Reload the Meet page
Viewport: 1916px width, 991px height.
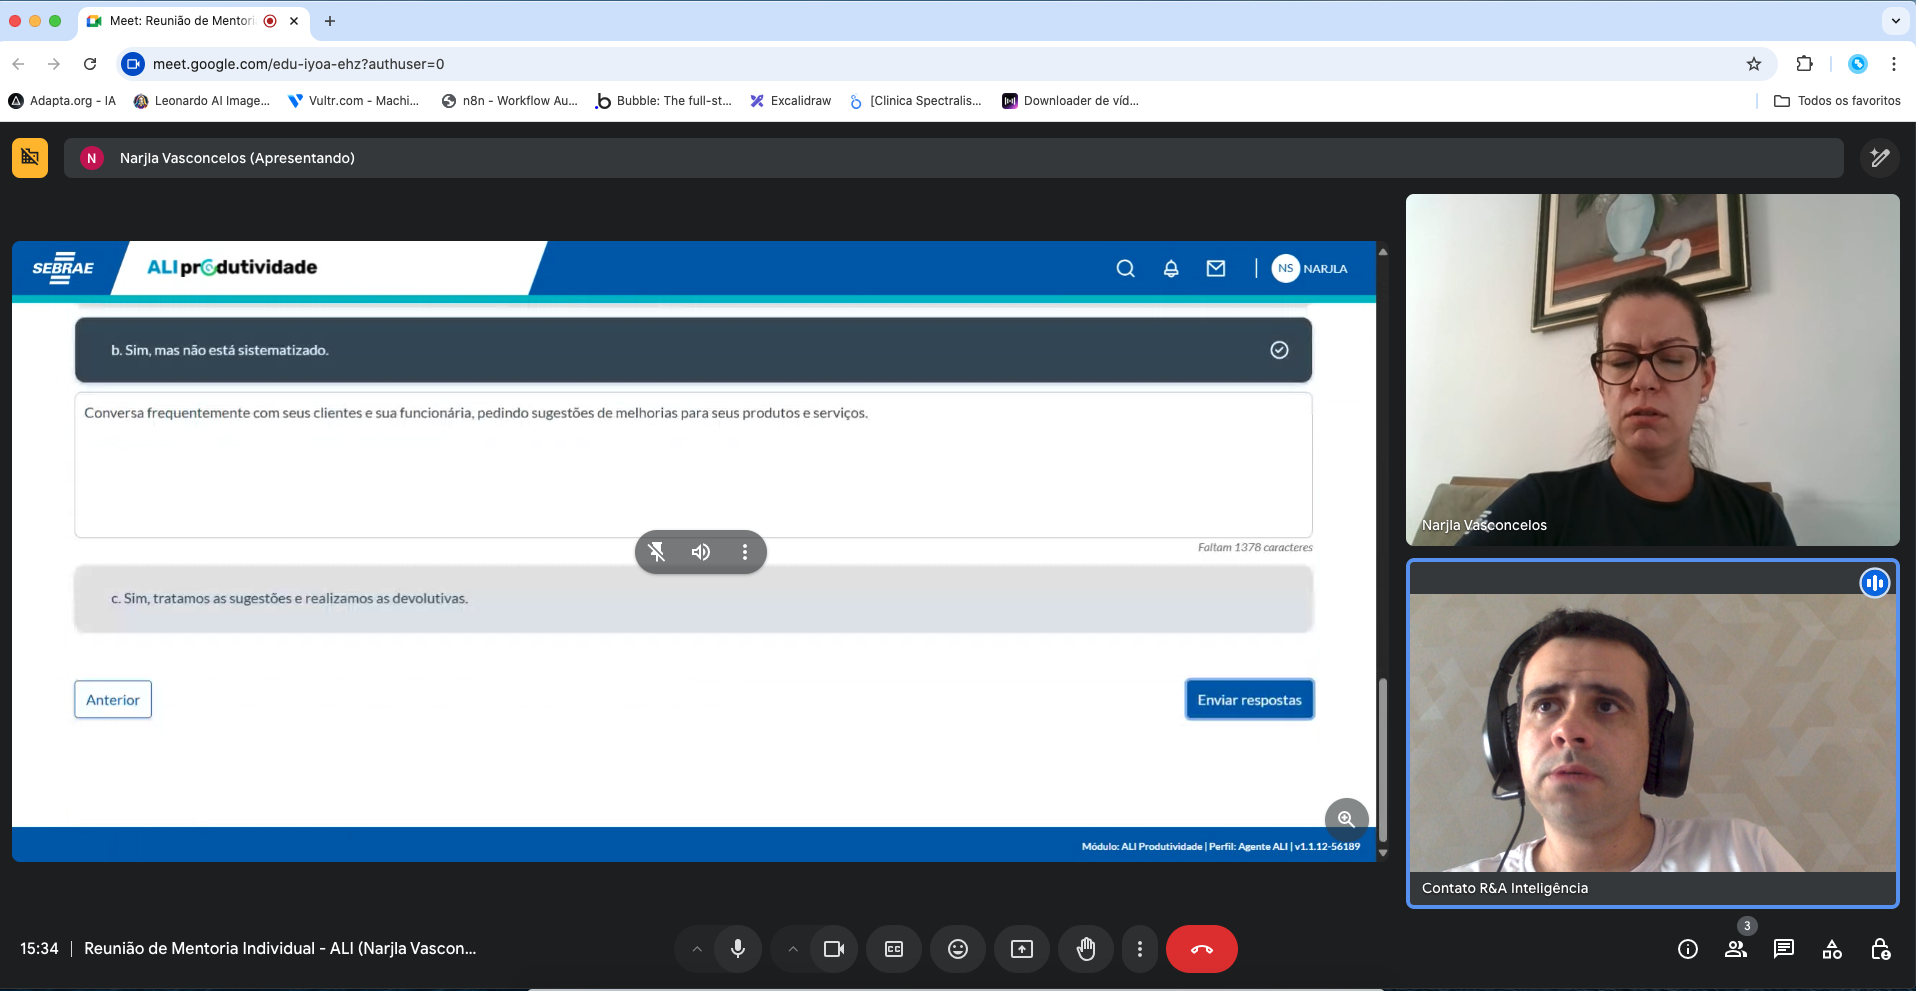[90, 64]
